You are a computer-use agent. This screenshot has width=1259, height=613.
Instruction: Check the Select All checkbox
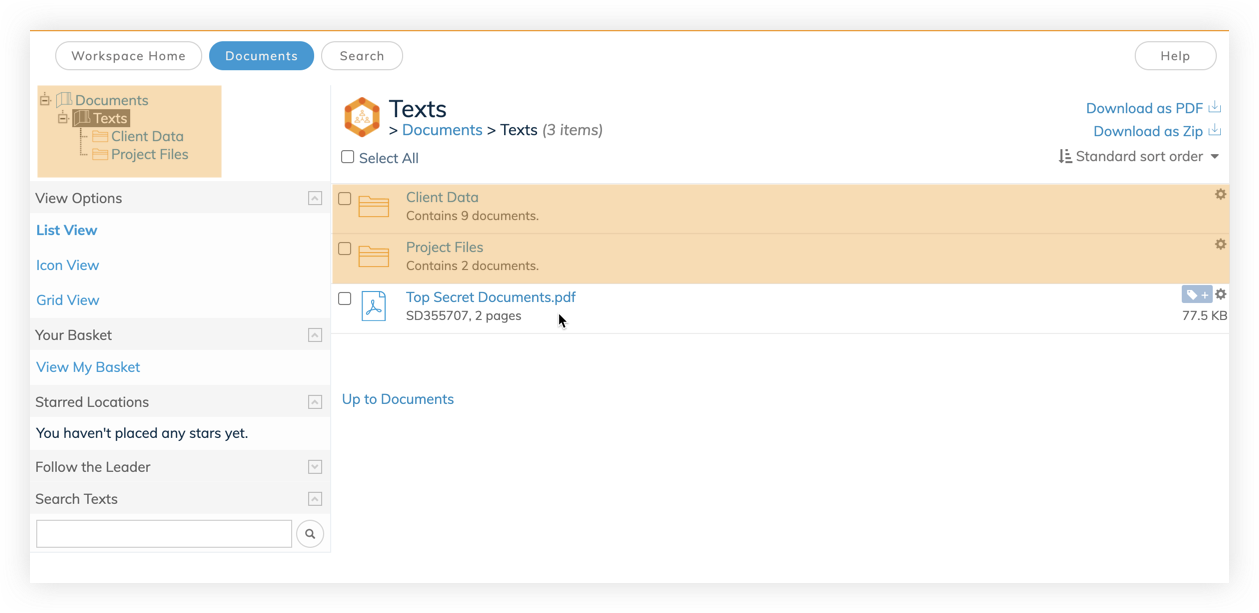pos(348,157)
